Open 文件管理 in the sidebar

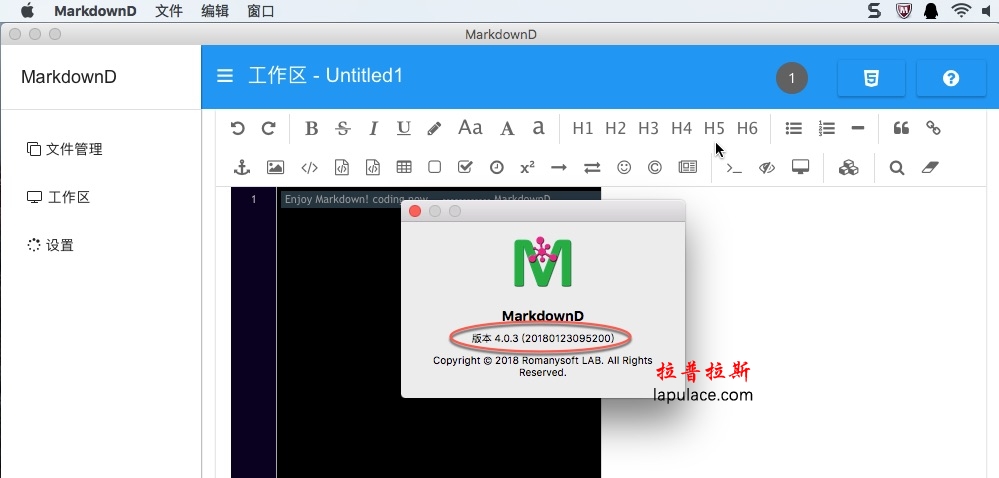tap(64, 149)
